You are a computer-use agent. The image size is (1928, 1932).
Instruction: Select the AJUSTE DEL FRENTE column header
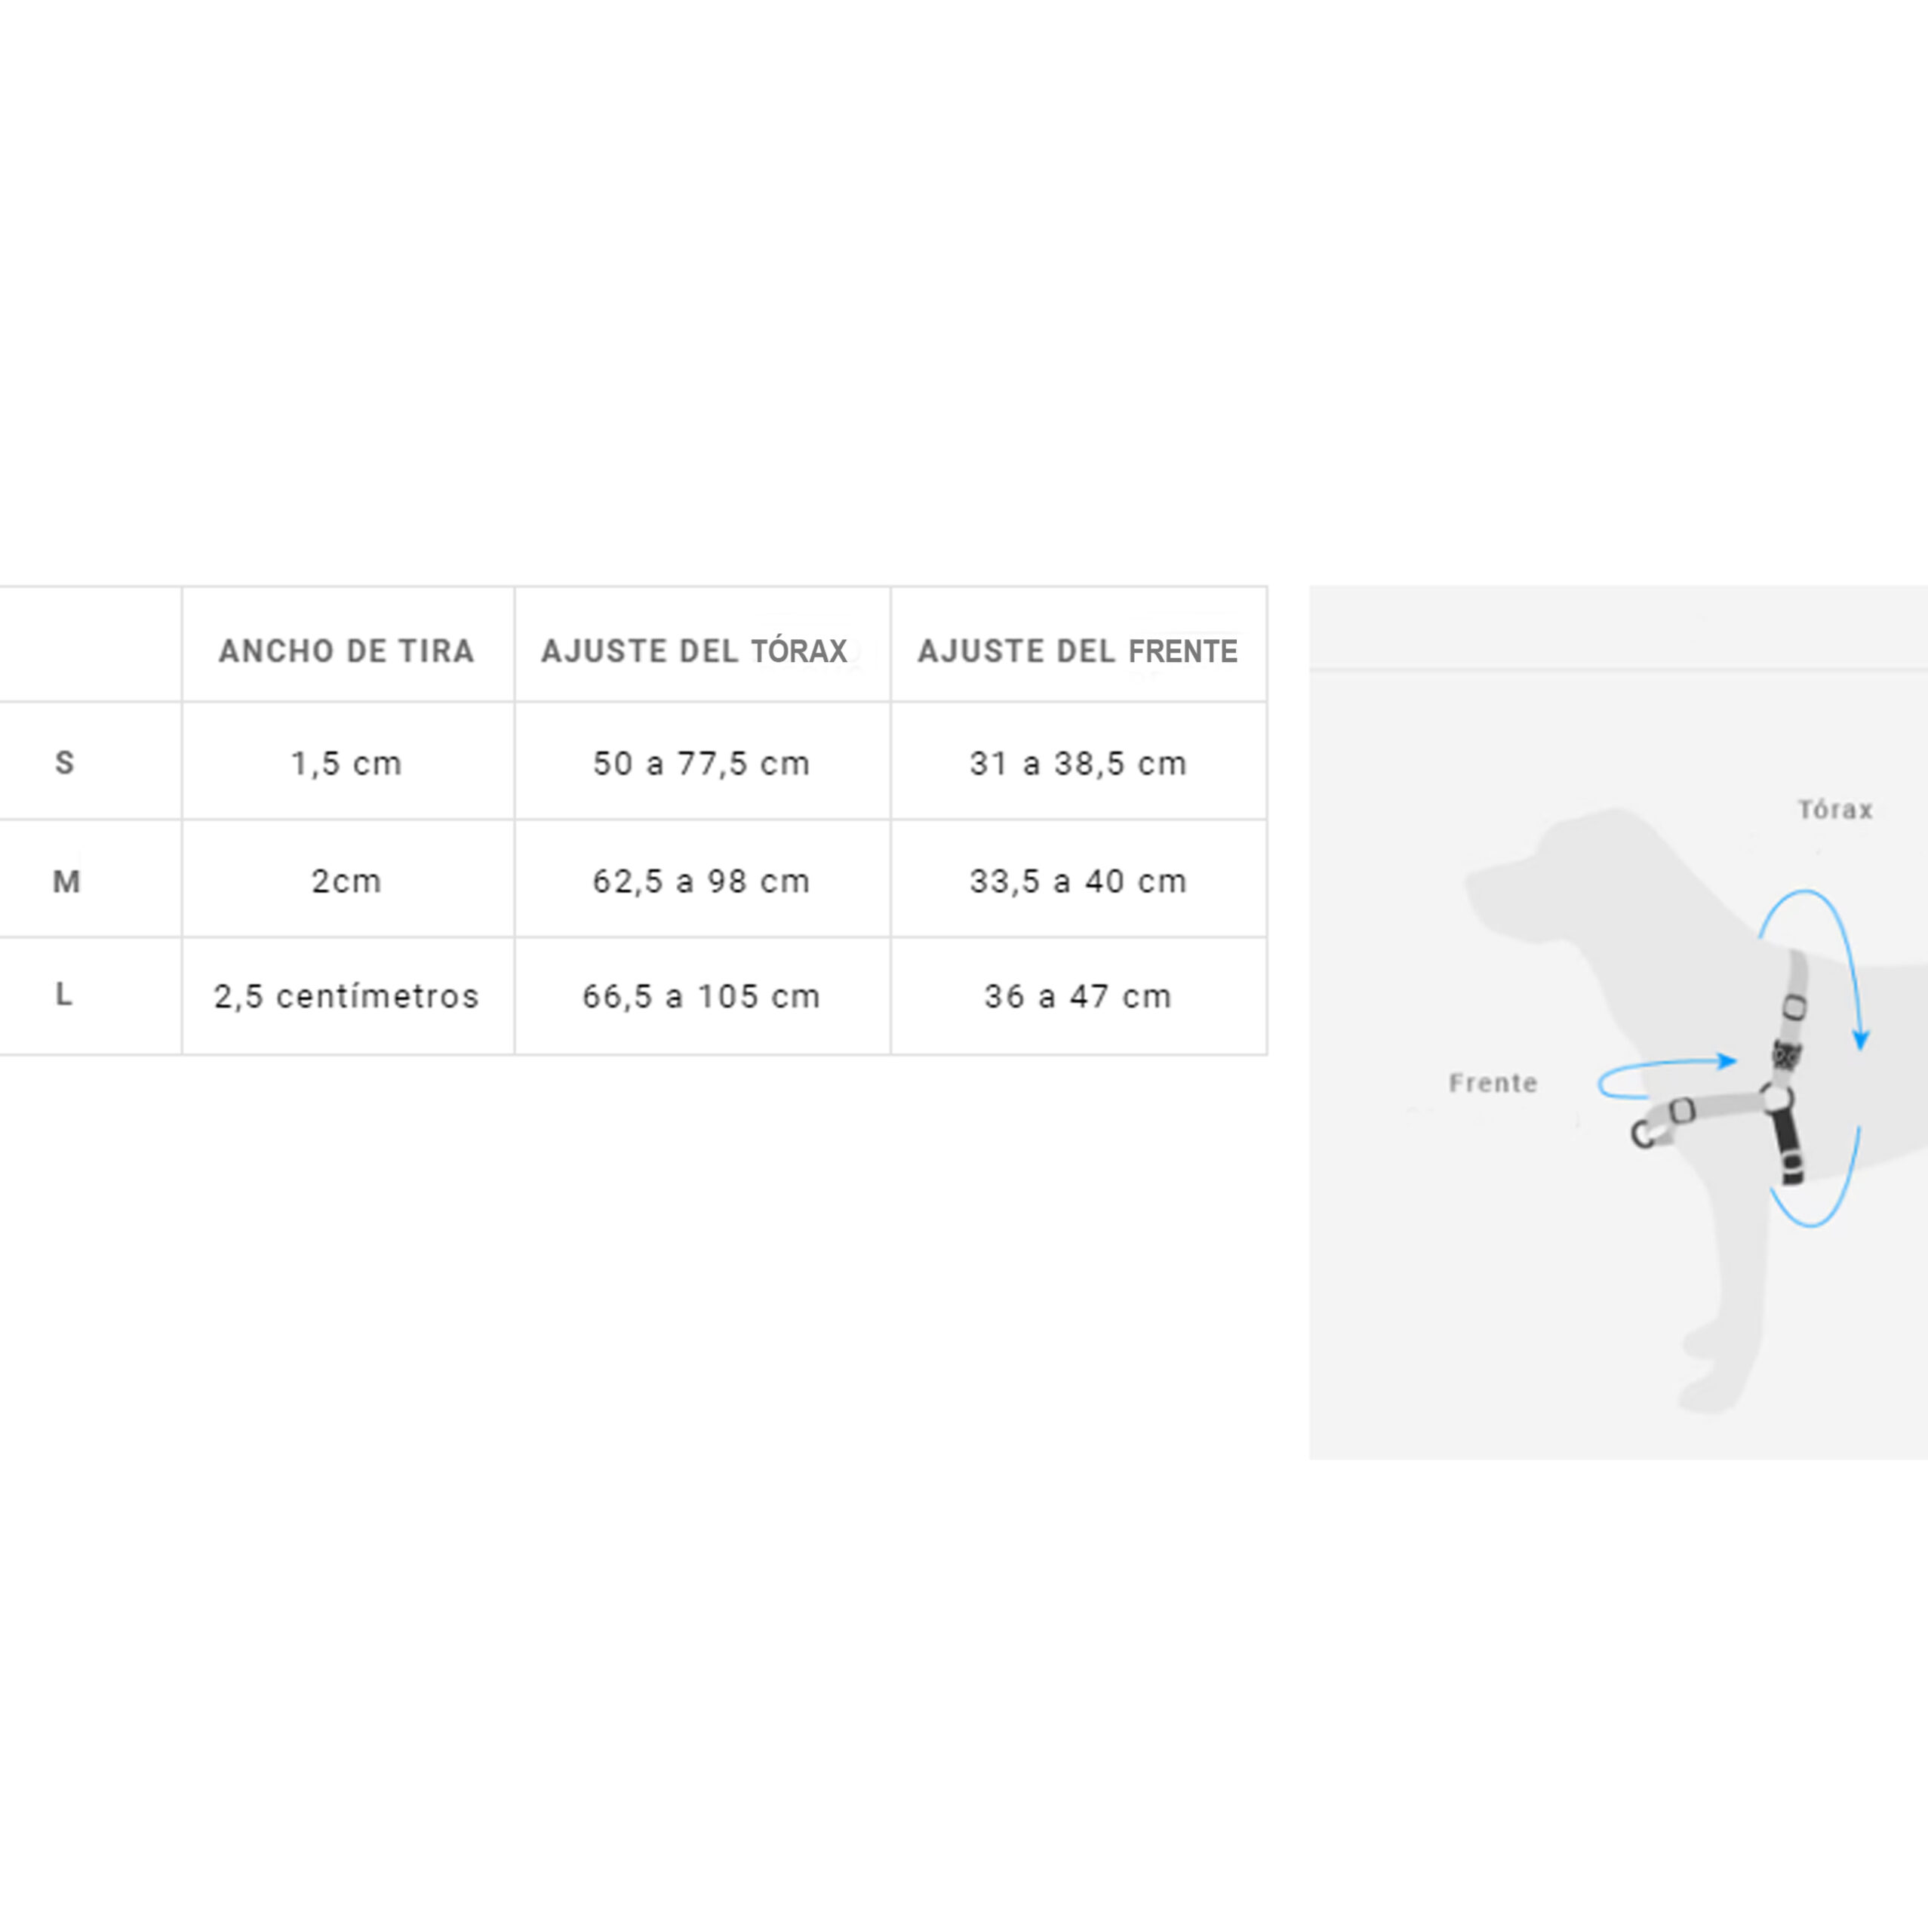(1078, 651)
